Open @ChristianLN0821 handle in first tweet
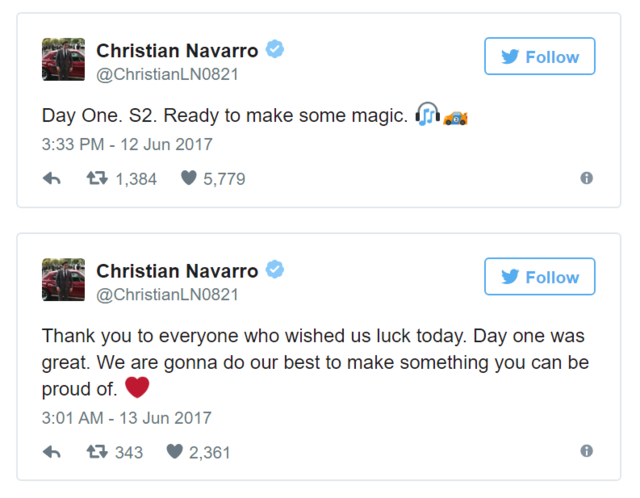This screenshot has height=498, width=640. pos(167,74)
